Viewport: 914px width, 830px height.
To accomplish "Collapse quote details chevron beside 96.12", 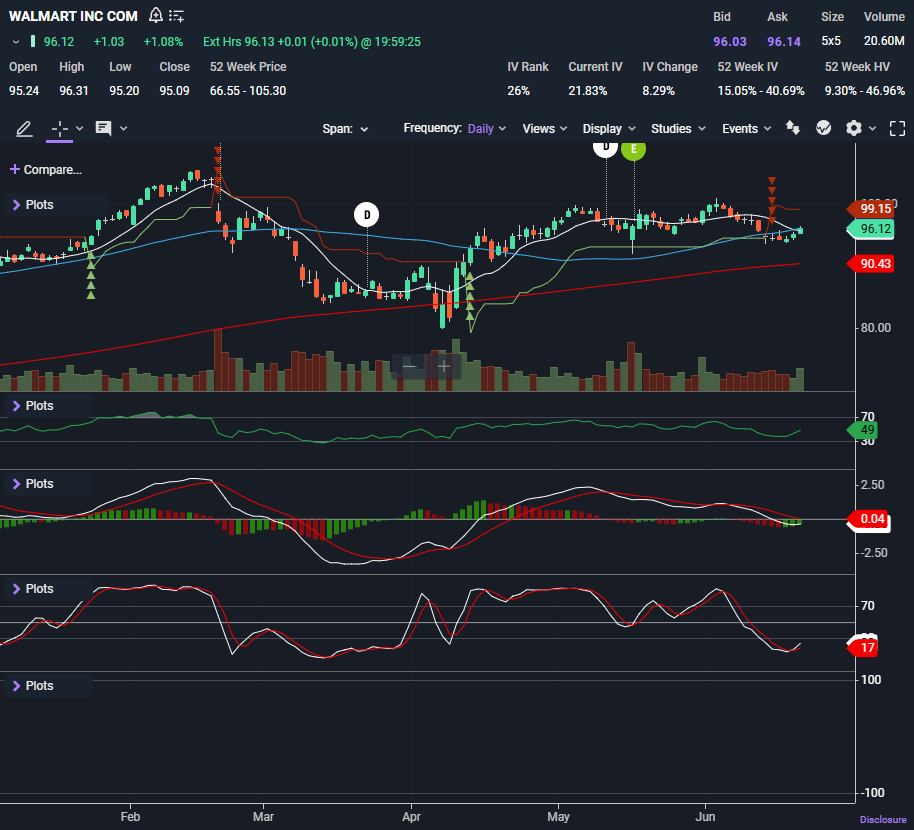I will [x=16, y=42].
